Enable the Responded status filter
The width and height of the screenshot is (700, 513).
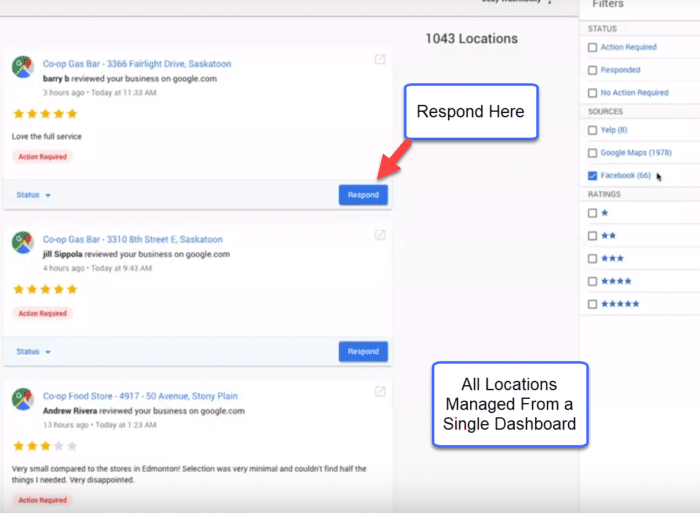click(592, 70)
